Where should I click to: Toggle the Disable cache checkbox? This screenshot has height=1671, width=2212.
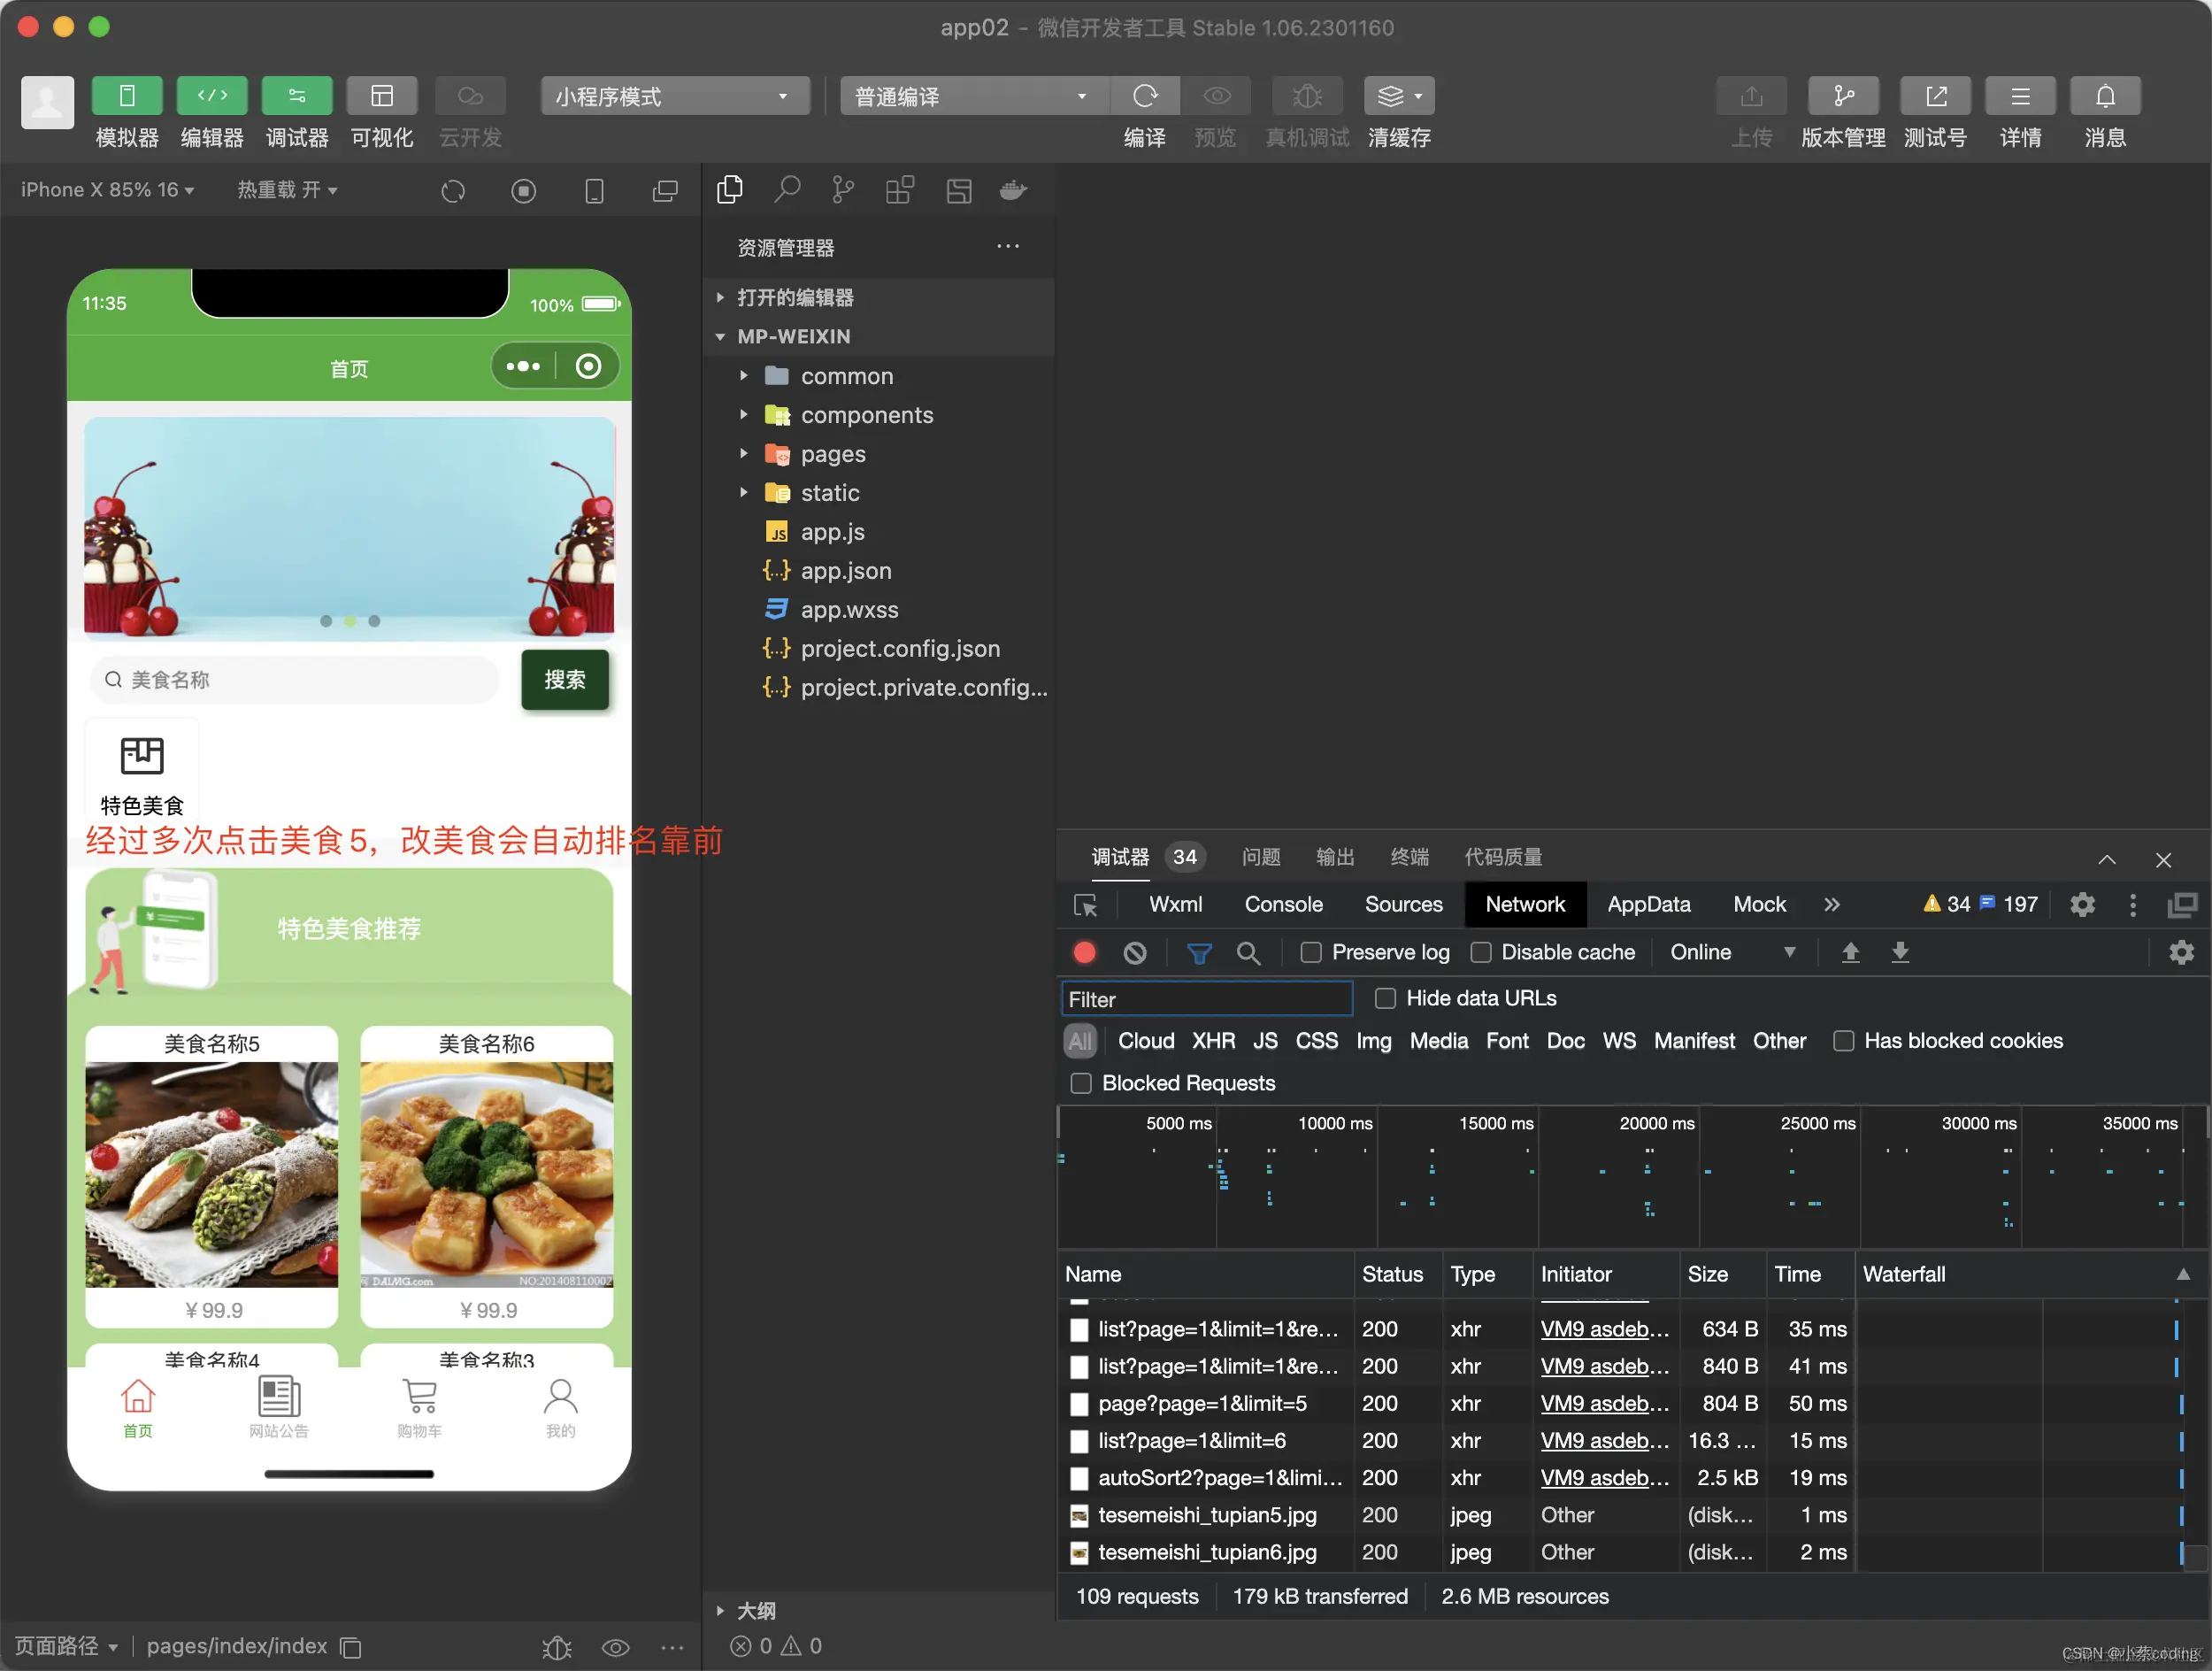click(x=1480, y=953)
